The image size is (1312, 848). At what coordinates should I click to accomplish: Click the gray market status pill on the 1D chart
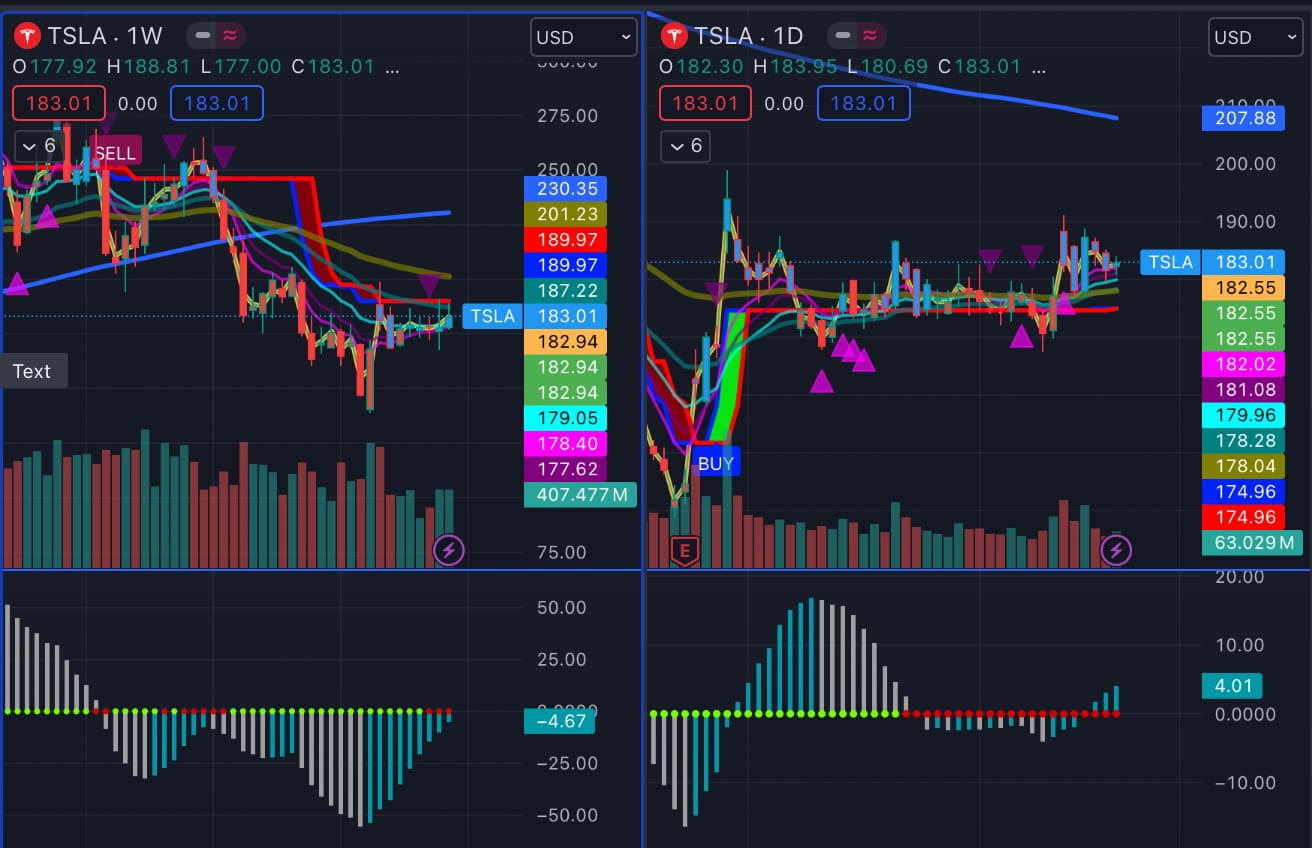click(x=842, y=36)
